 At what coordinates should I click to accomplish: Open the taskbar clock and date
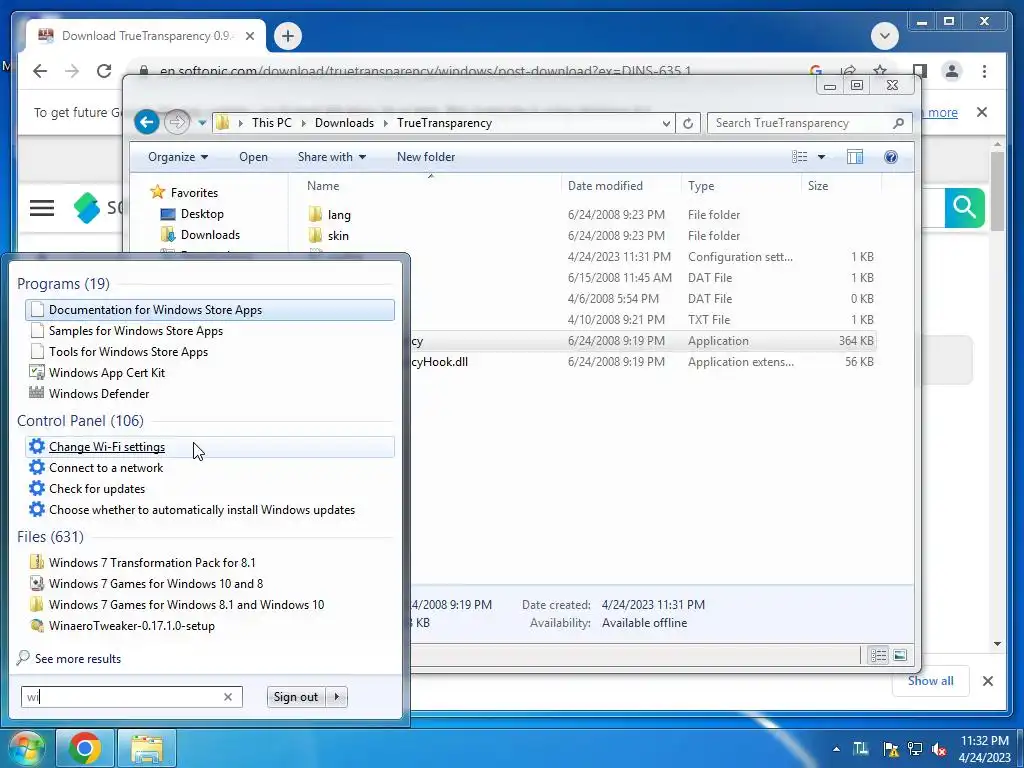tap(985, 749)
